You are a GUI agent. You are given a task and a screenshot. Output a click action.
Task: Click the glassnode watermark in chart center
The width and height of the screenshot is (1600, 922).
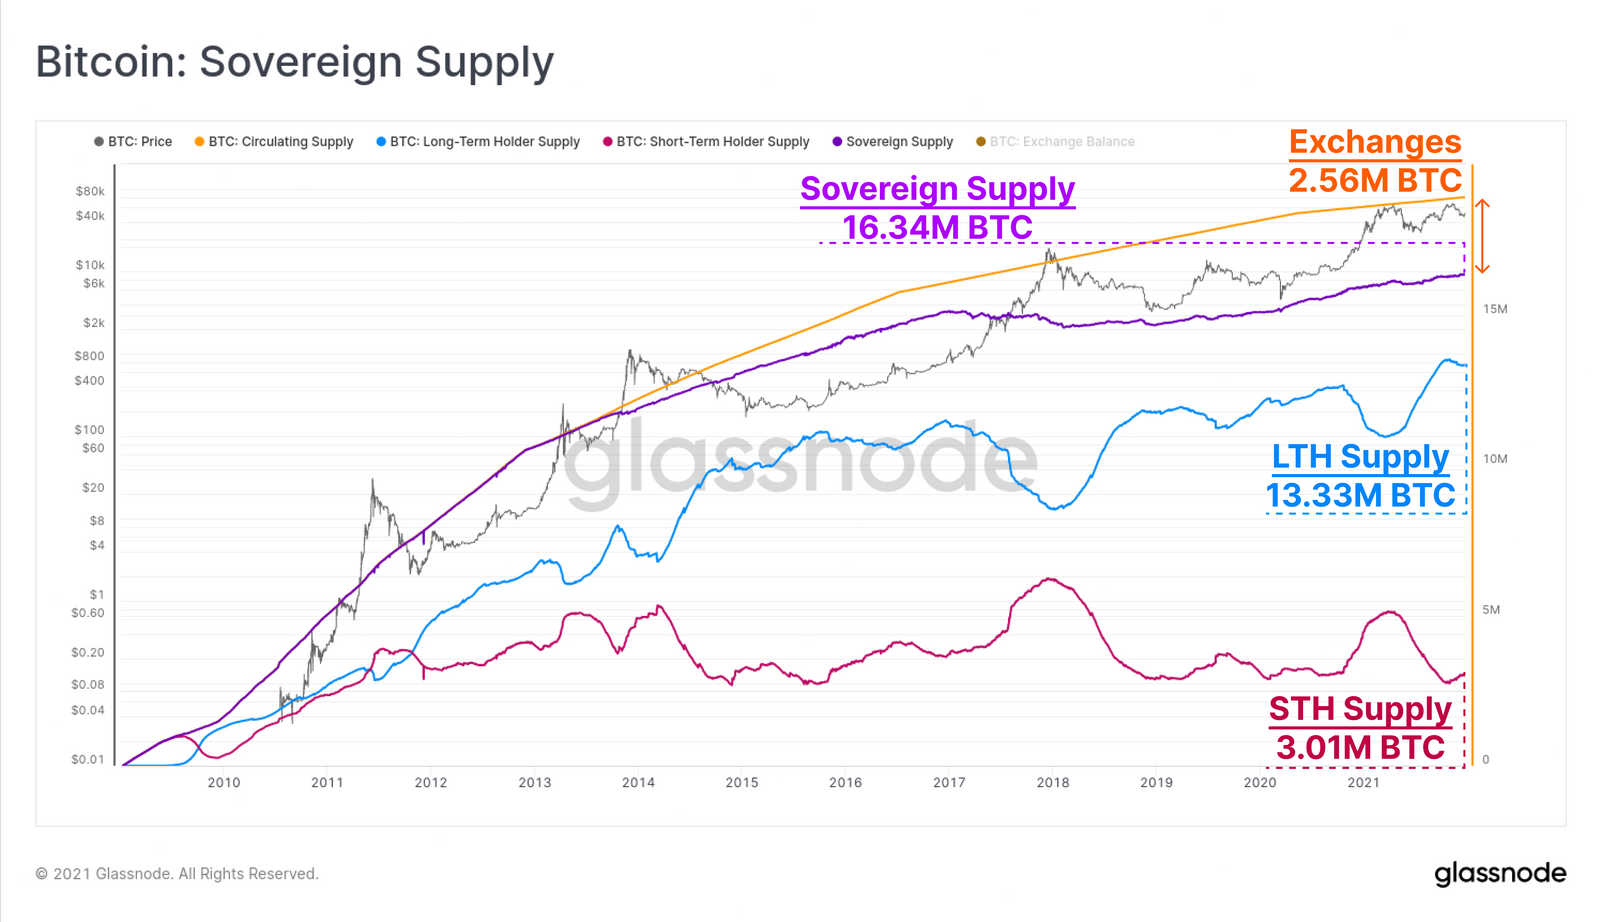point(800,462)
